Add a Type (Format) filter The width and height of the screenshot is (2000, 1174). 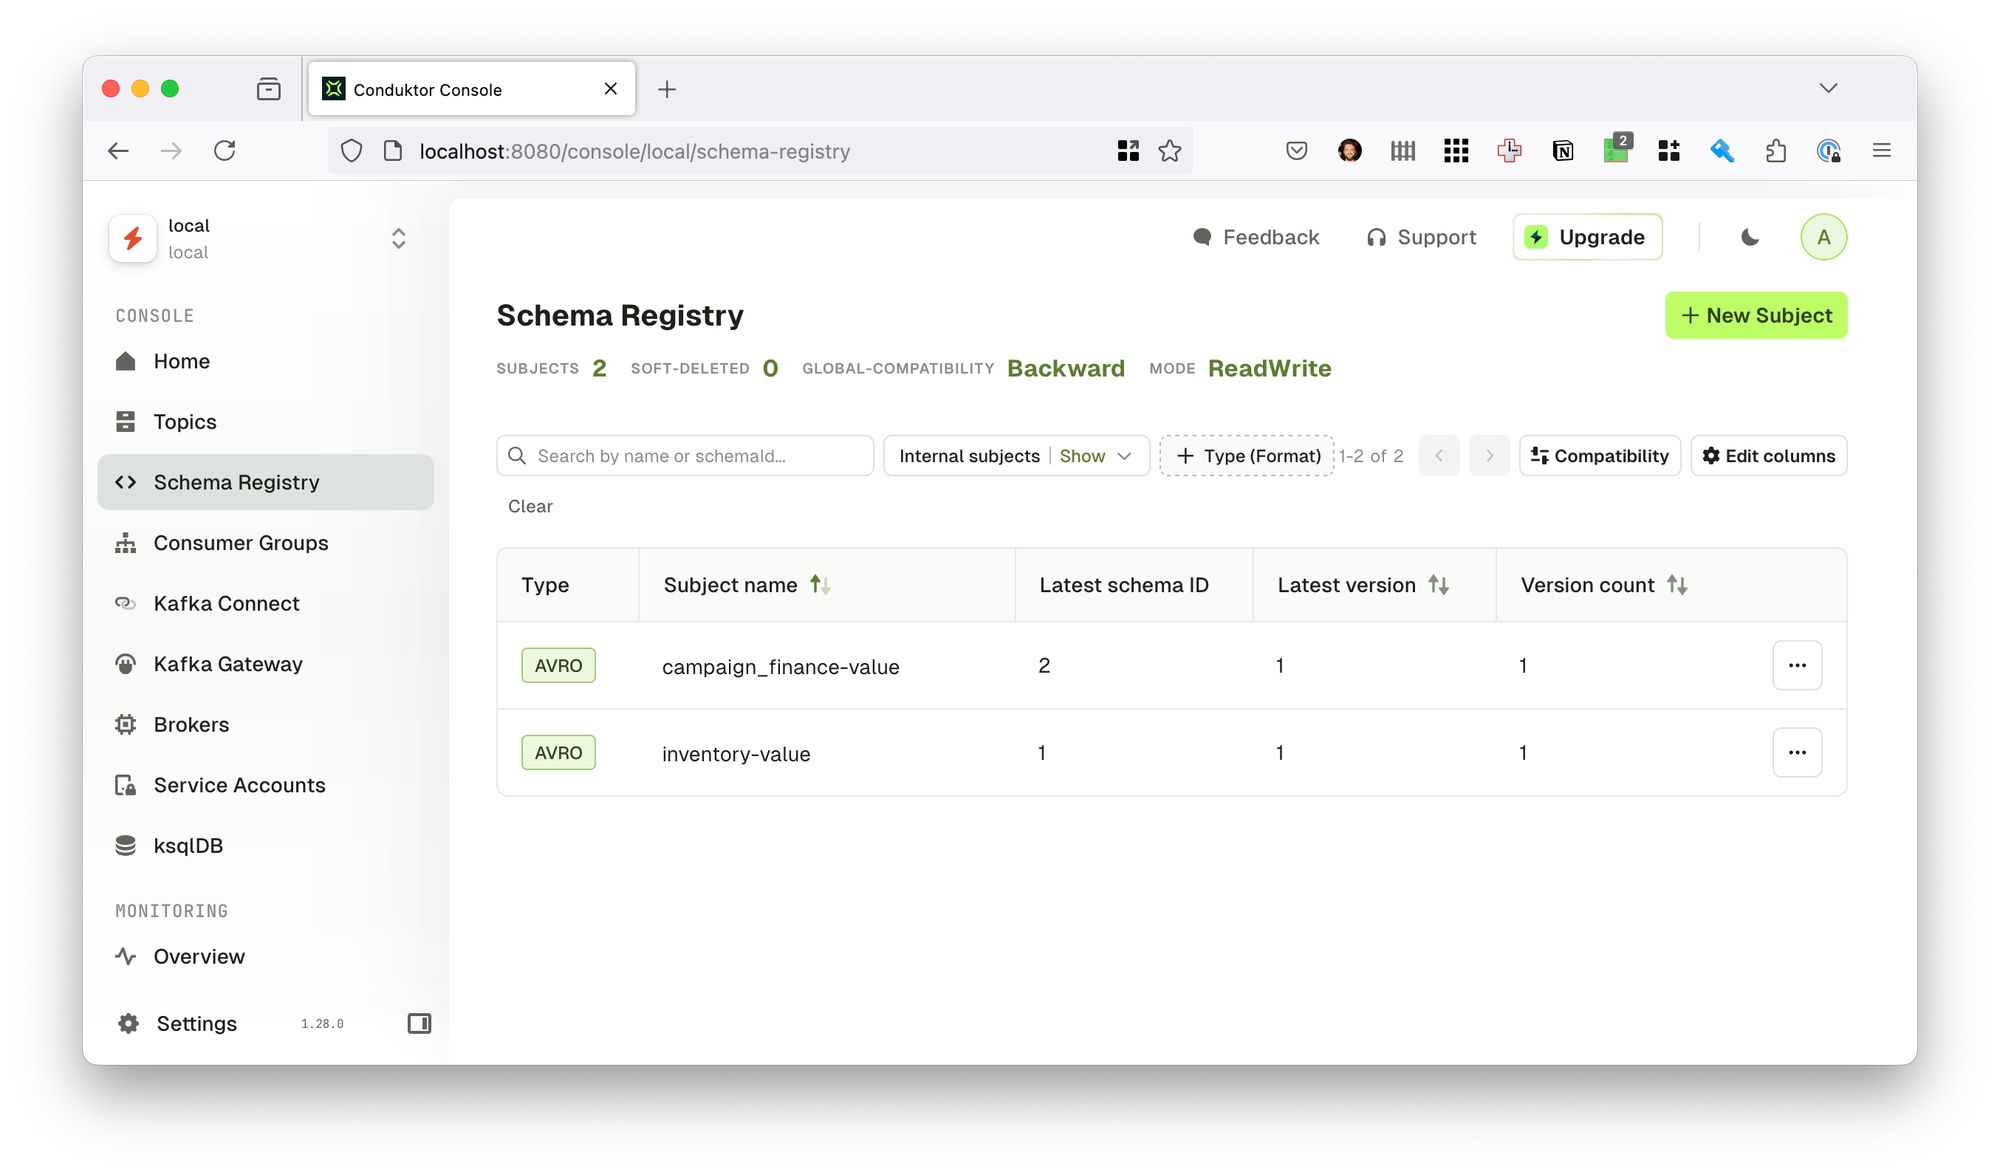point(1246,455)
